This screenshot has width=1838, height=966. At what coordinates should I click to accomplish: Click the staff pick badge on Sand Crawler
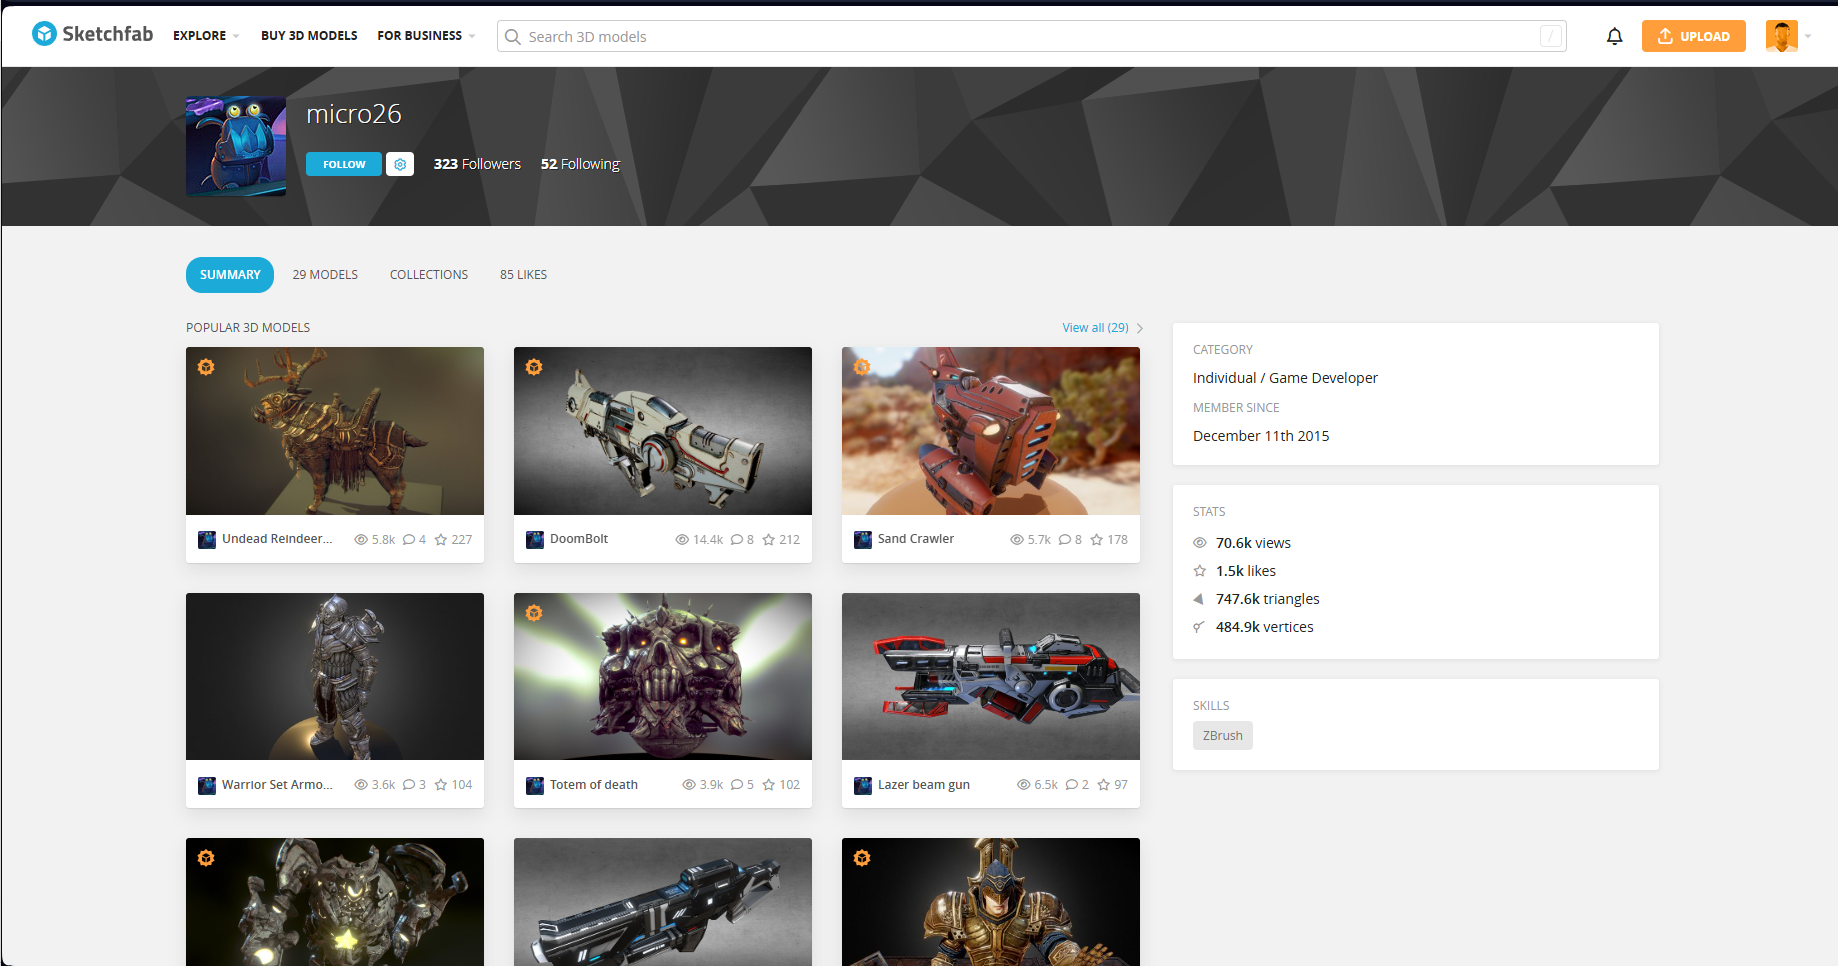(862, 367)
